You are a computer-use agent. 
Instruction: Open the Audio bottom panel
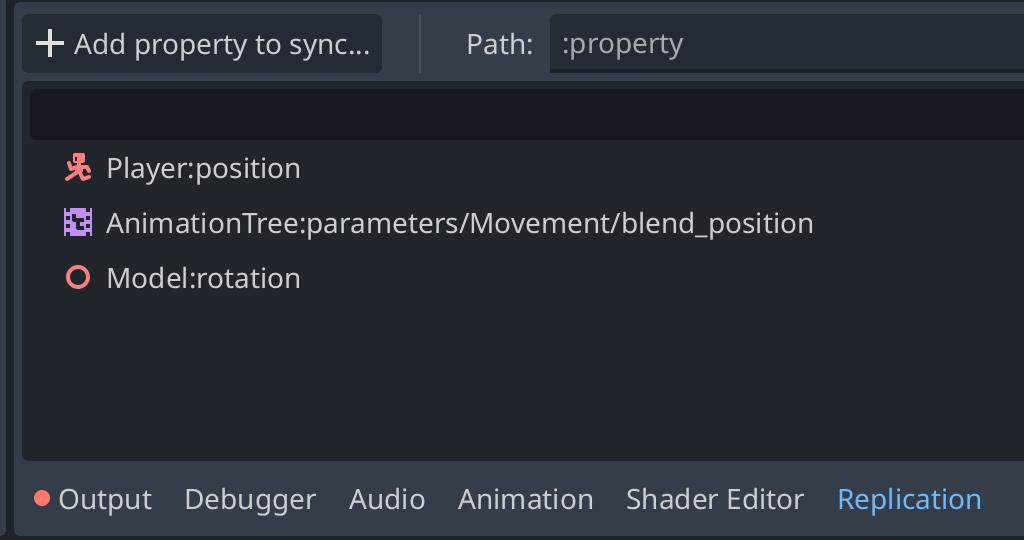pyautogui.click(x=387, y=499)
